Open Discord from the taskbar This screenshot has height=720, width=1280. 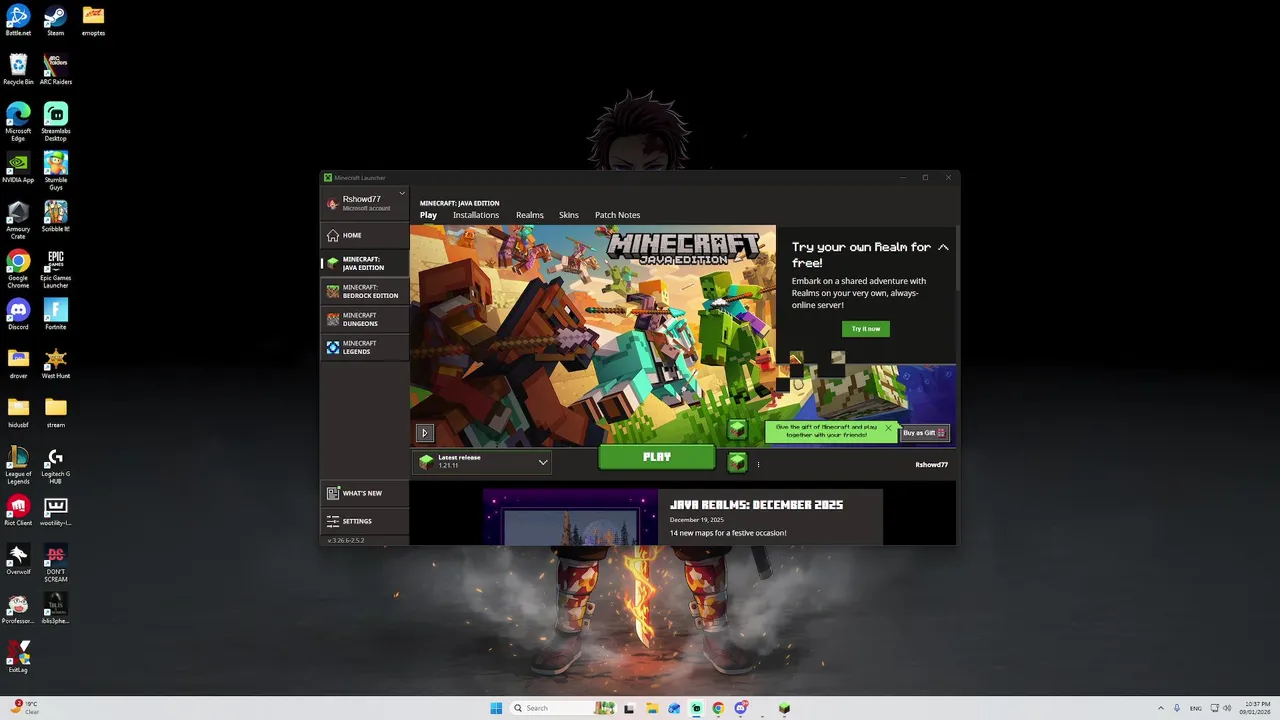pos(740,708)
